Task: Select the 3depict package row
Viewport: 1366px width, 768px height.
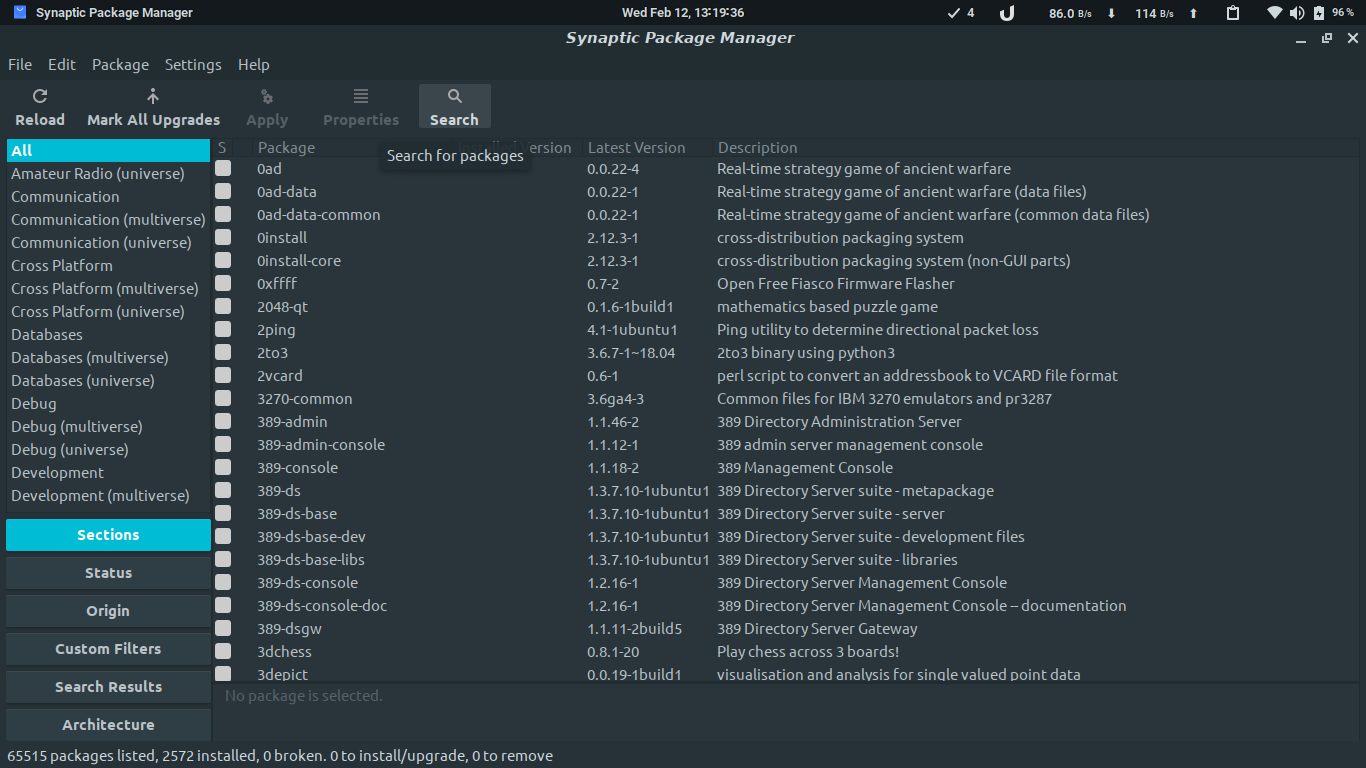Action: pyautogui.click(x=786, y=674)
